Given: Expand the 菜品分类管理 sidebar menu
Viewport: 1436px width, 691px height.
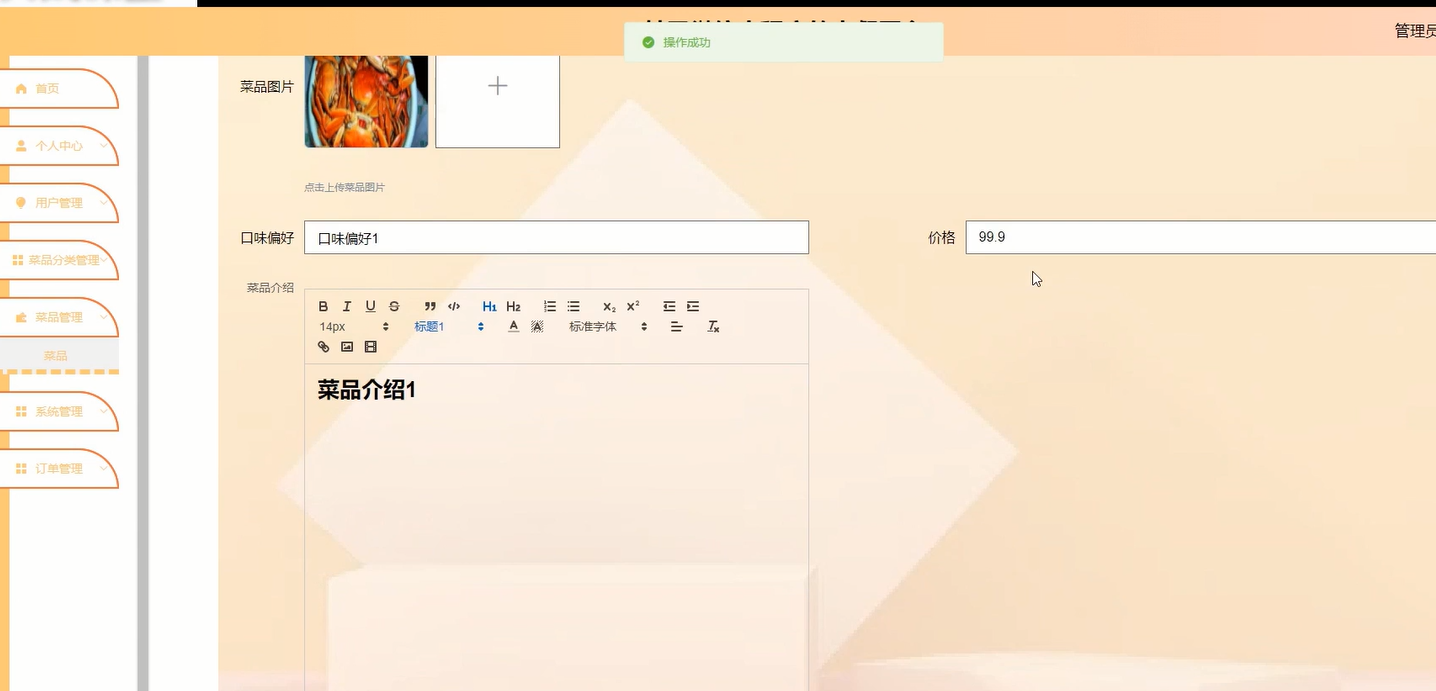Looking at the screenshot, I should pos(59,260).
